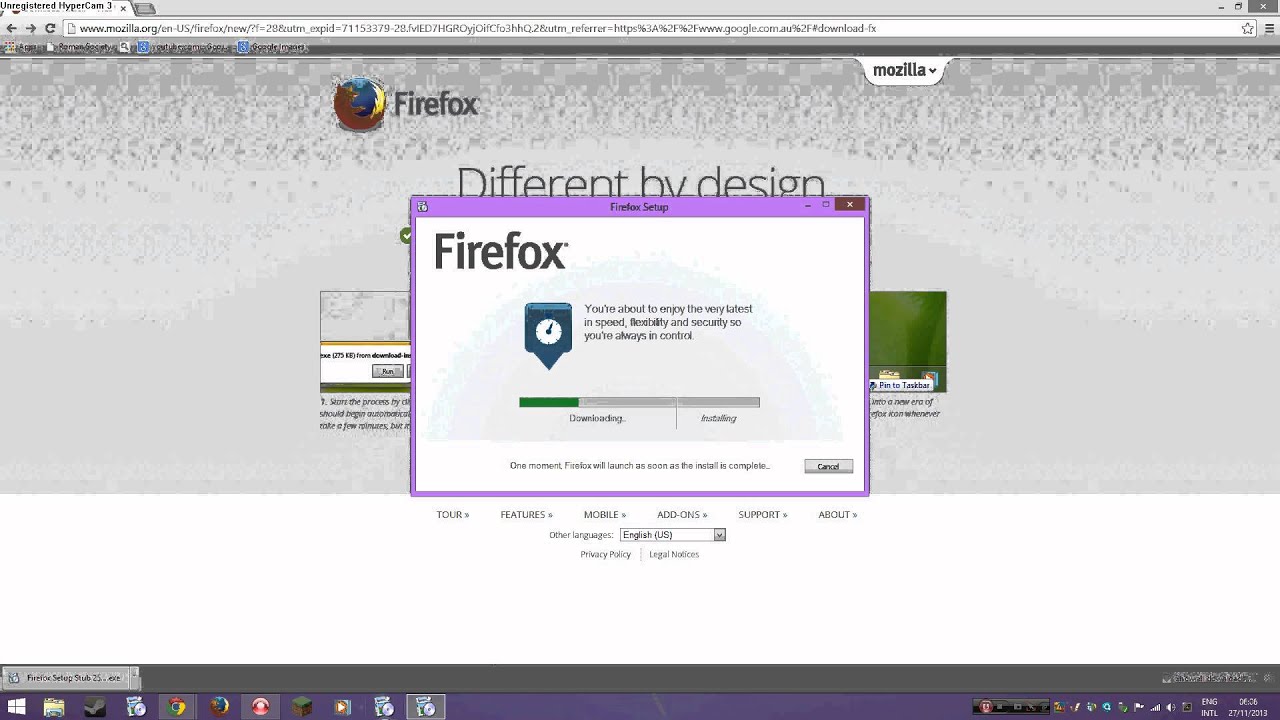Viewport: 1280px width, 720px height.
Task: Launch Firefox from the taskbar
Action: click(219, 707)
